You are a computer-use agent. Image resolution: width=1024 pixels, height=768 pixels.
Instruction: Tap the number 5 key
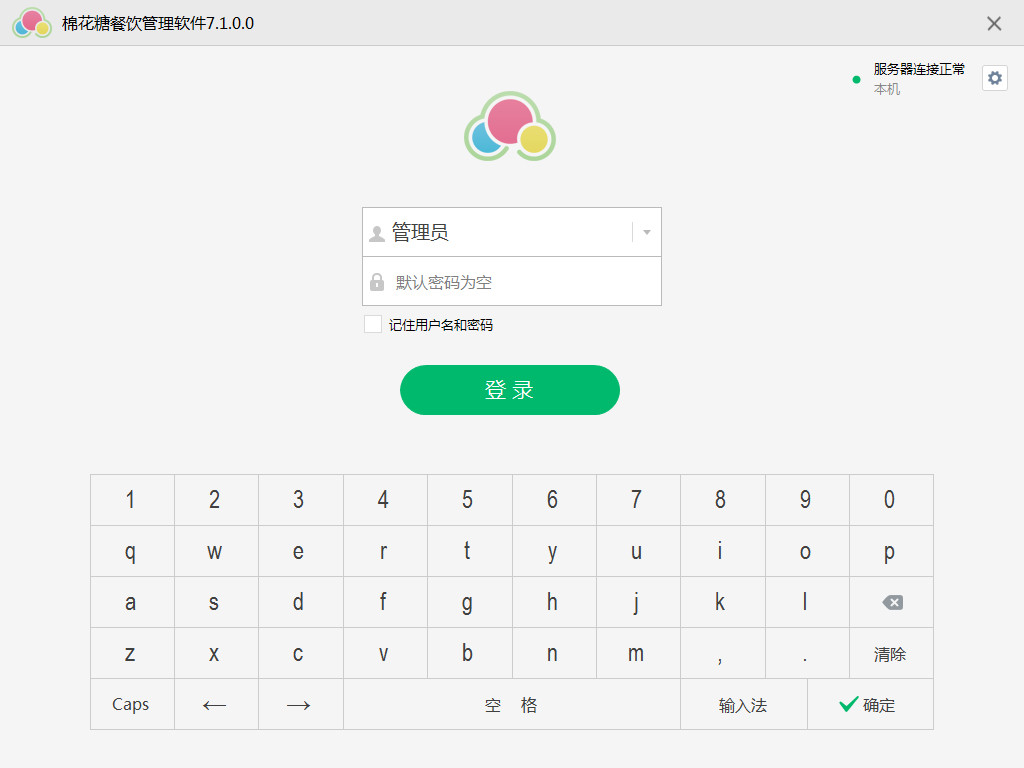click(470, 500)
